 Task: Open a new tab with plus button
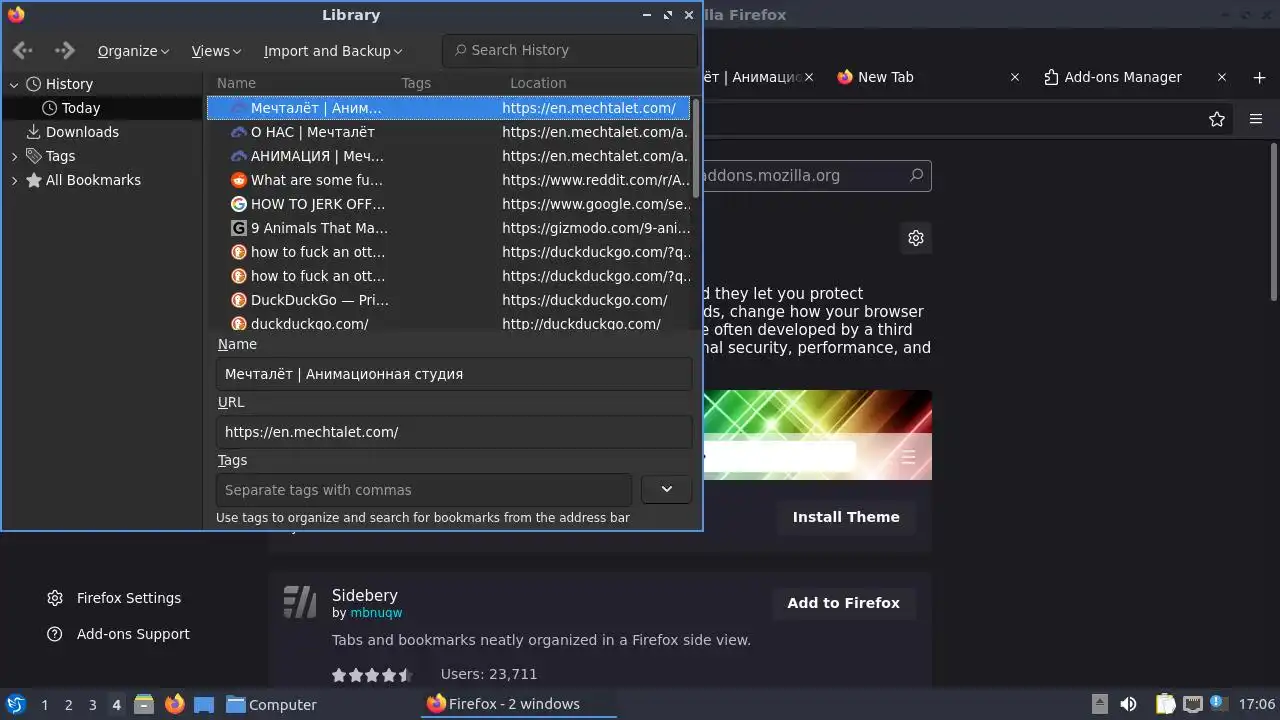pos(1259,77)
